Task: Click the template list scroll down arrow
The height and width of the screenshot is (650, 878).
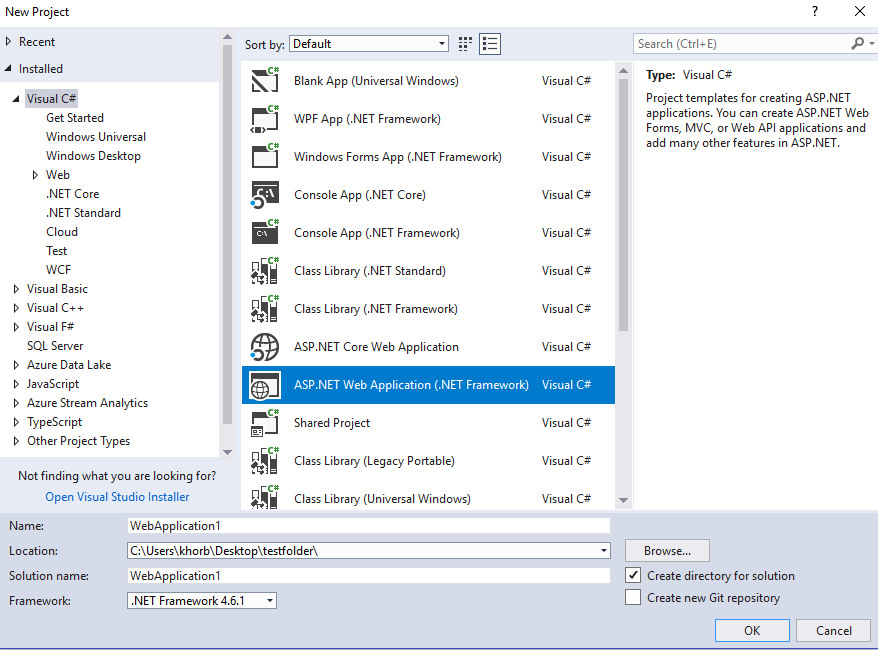Action: point(623,501)
